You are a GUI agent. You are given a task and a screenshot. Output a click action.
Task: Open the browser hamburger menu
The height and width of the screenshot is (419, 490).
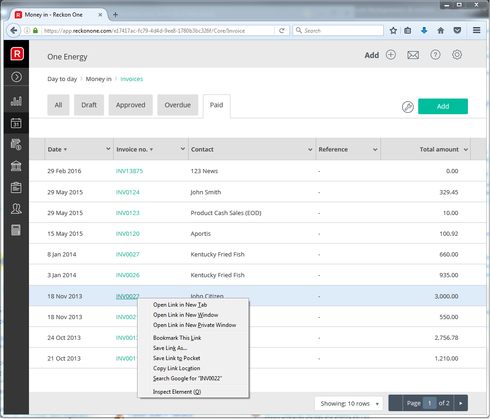tap(477, 30)
